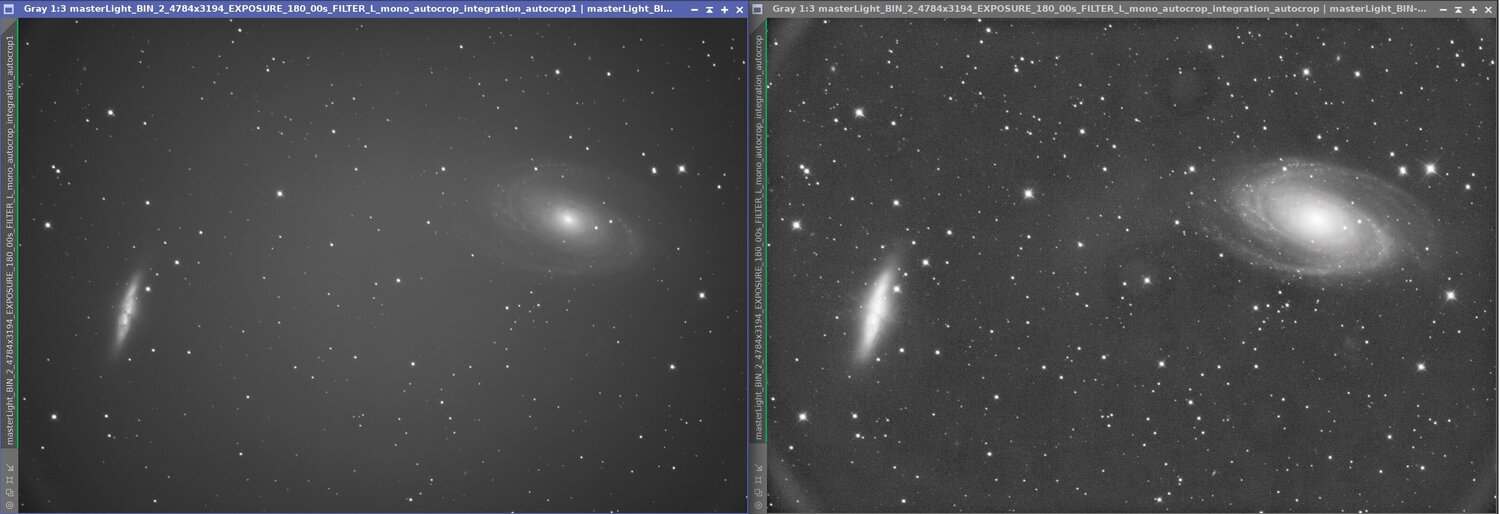This screenshot has width=1500, height=514.
Task: Click the overlapping squares icon in left window
Action: point(9,493)
